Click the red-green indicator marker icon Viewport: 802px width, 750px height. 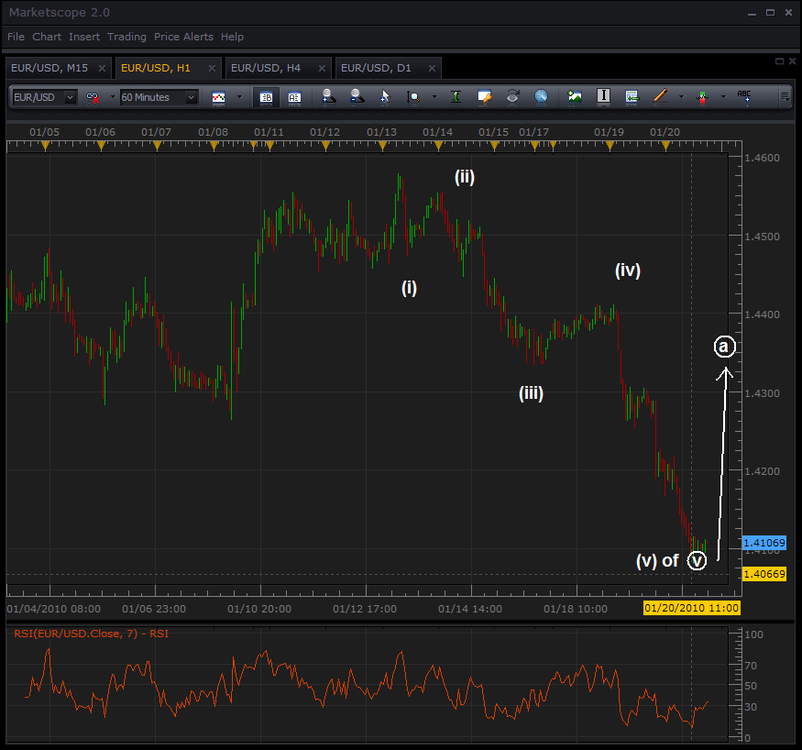click(702, 97)
